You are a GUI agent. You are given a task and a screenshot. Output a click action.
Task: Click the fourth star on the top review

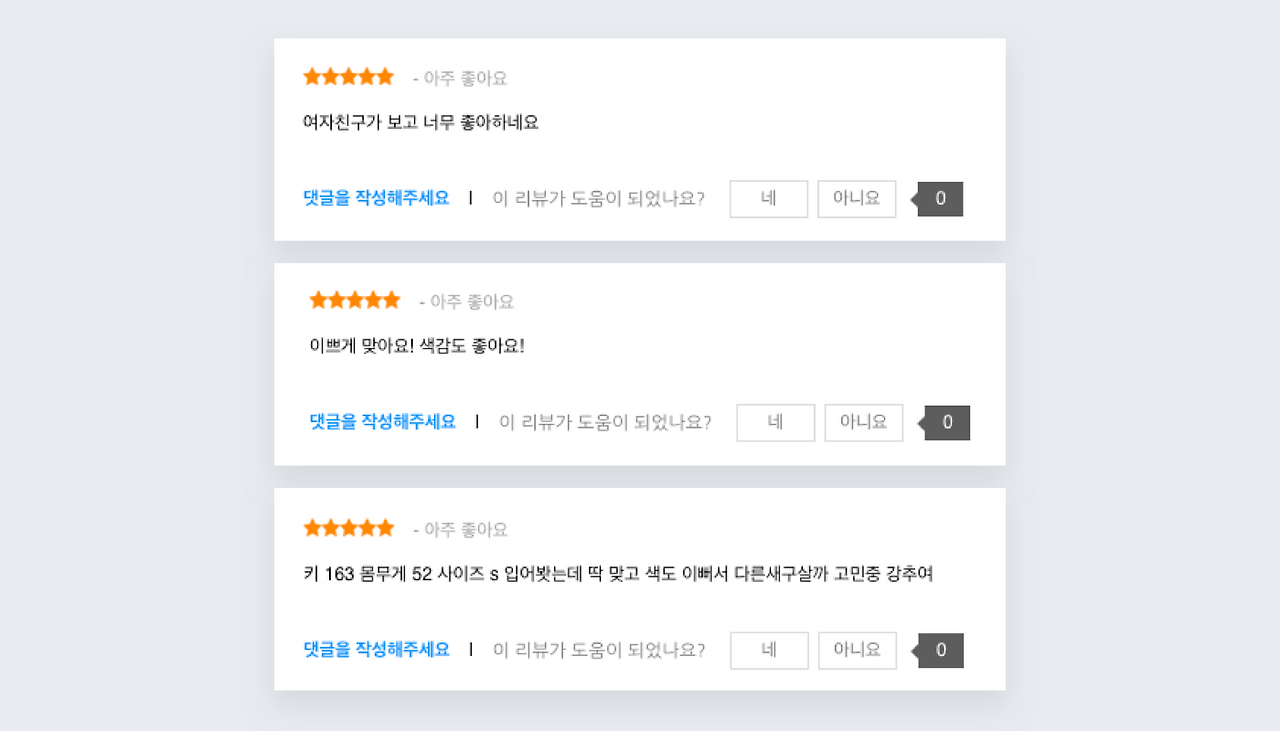(x=366, y=75)
